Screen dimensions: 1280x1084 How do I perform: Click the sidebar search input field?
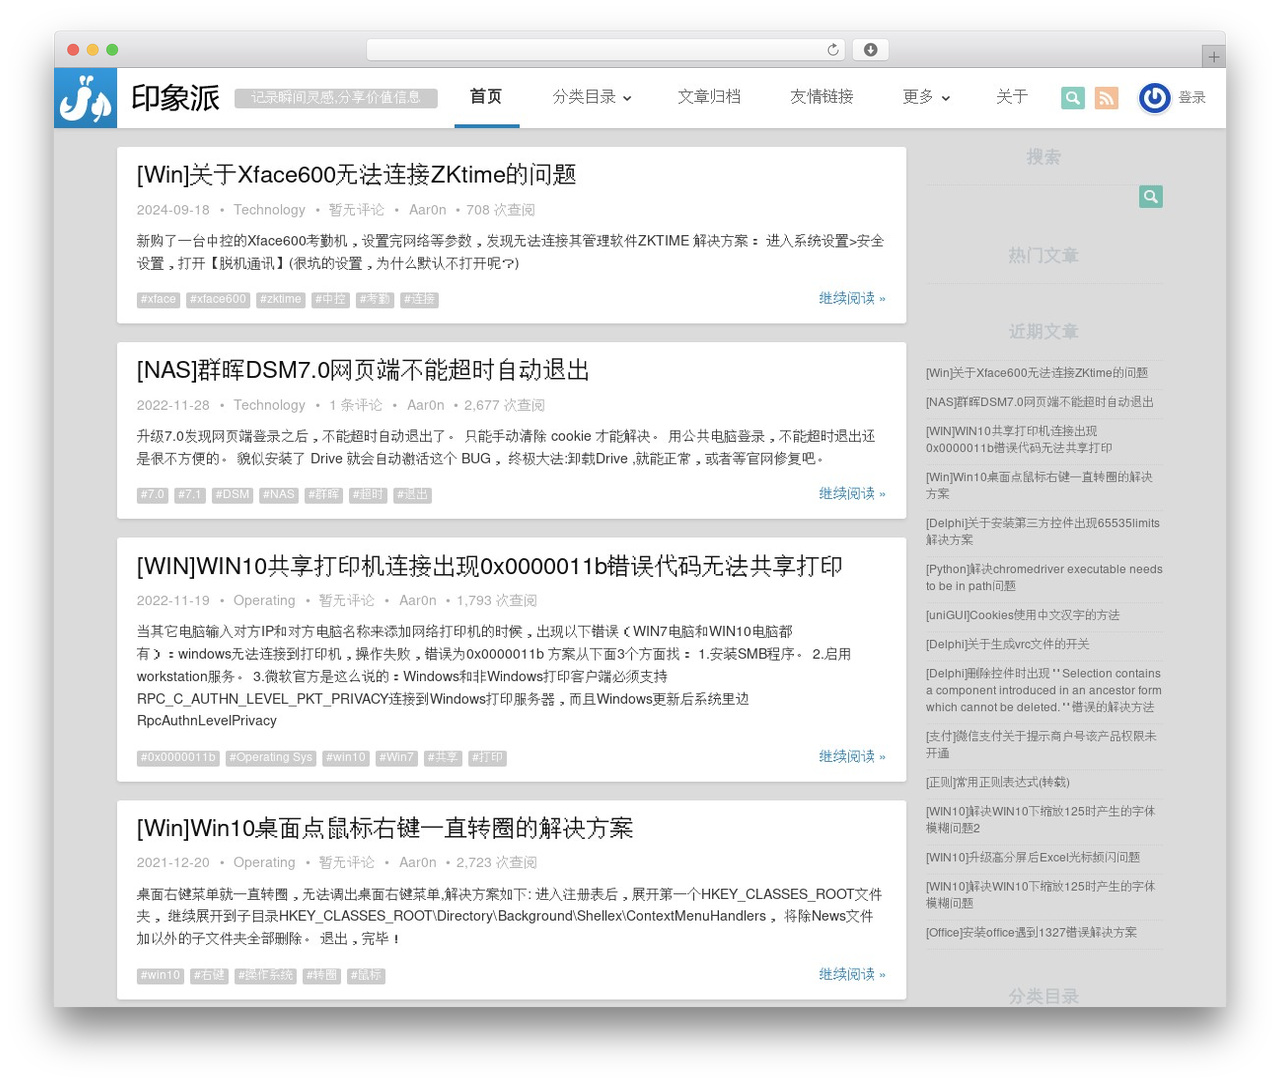(x=1032, y=197)
